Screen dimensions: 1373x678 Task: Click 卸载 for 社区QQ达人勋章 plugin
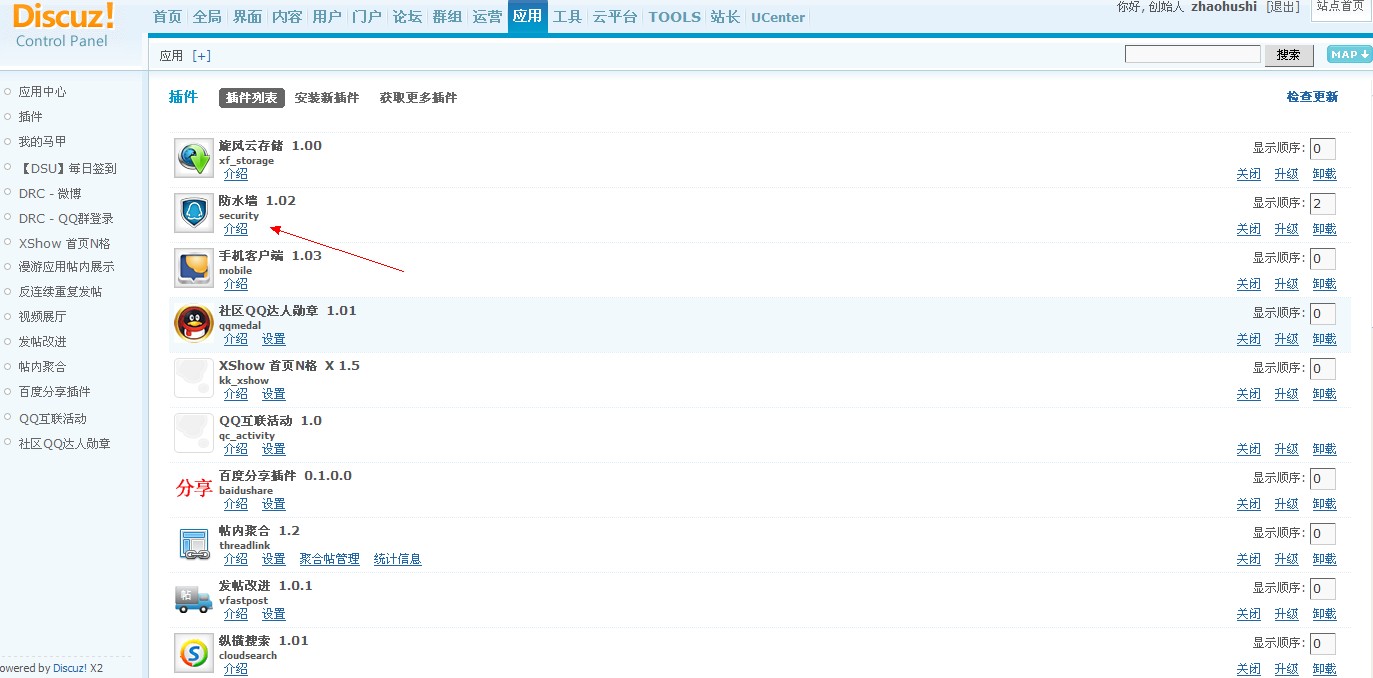pos(1325,339)
